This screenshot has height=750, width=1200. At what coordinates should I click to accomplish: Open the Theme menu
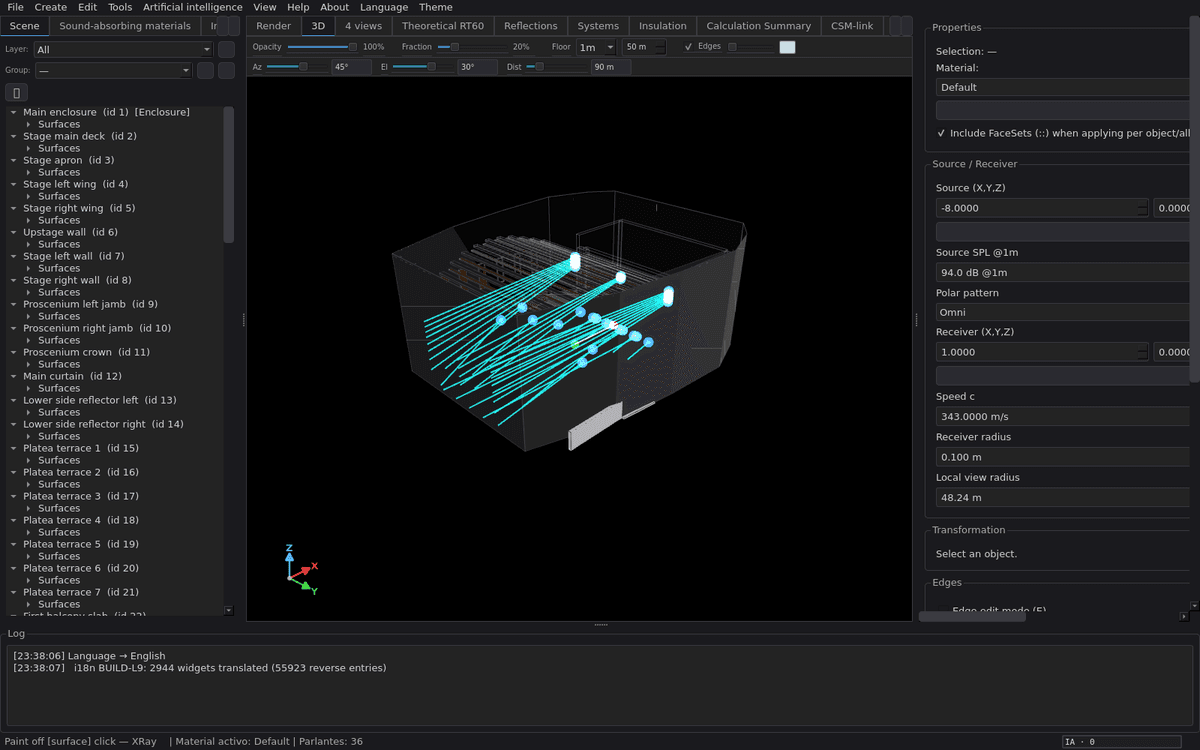[x=436, y=7]
